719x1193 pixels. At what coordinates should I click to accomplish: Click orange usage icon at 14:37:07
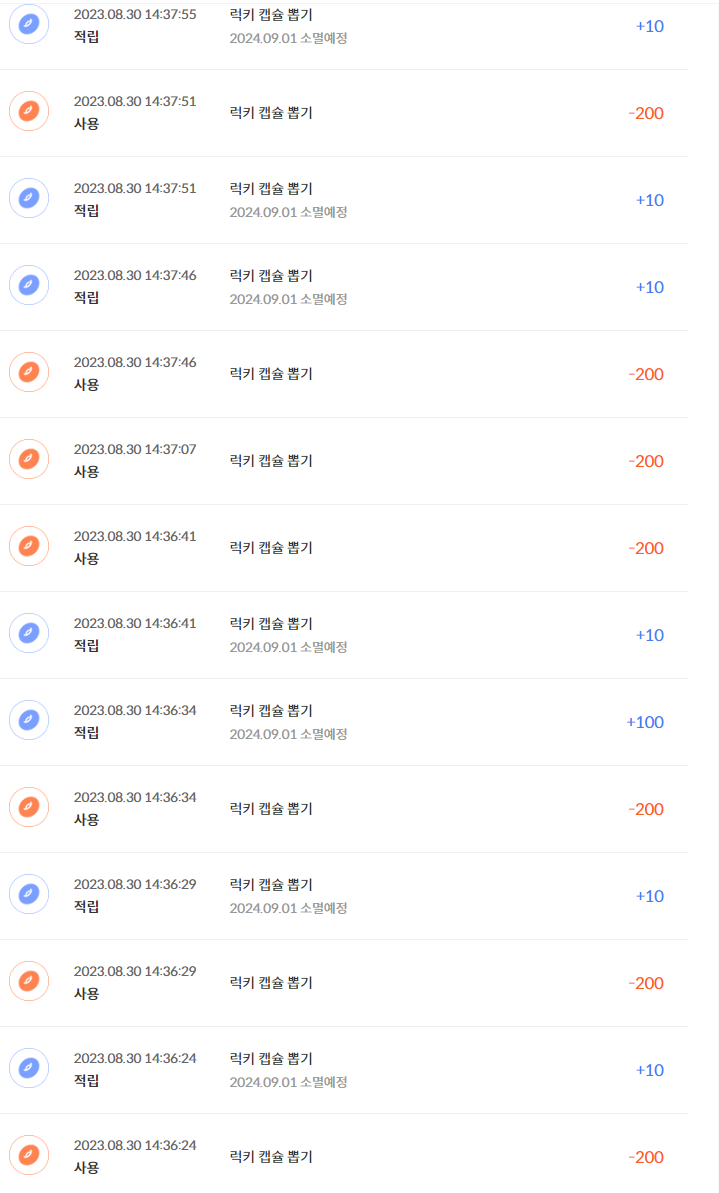click(29, 460)
